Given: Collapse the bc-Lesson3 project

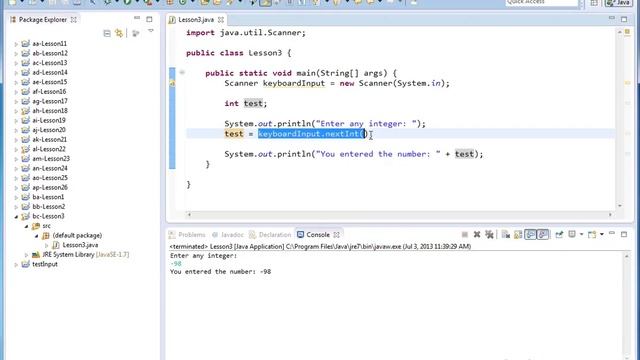Looking at the screenshot, I should (x=16, y=216).
